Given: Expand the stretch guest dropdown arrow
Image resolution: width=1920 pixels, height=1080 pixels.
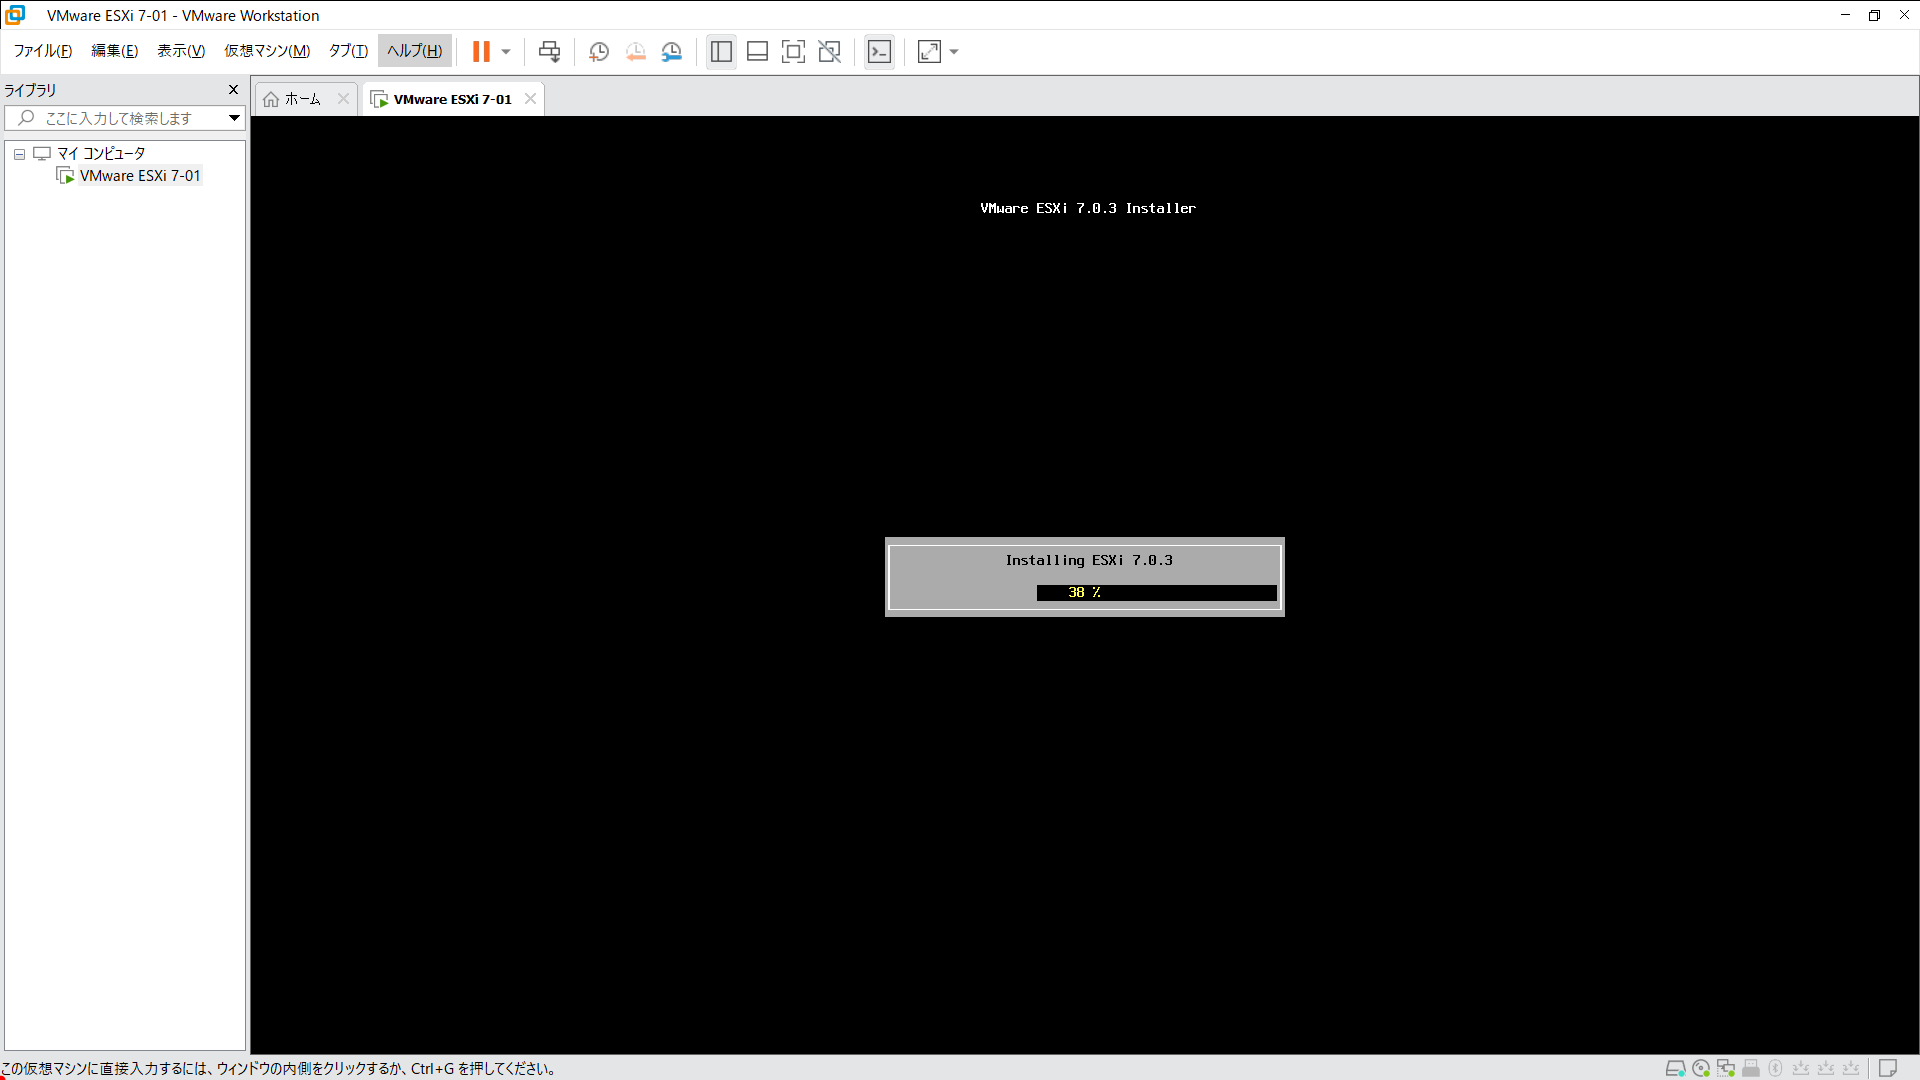Looking at the screenshot, I should point(954,52).
